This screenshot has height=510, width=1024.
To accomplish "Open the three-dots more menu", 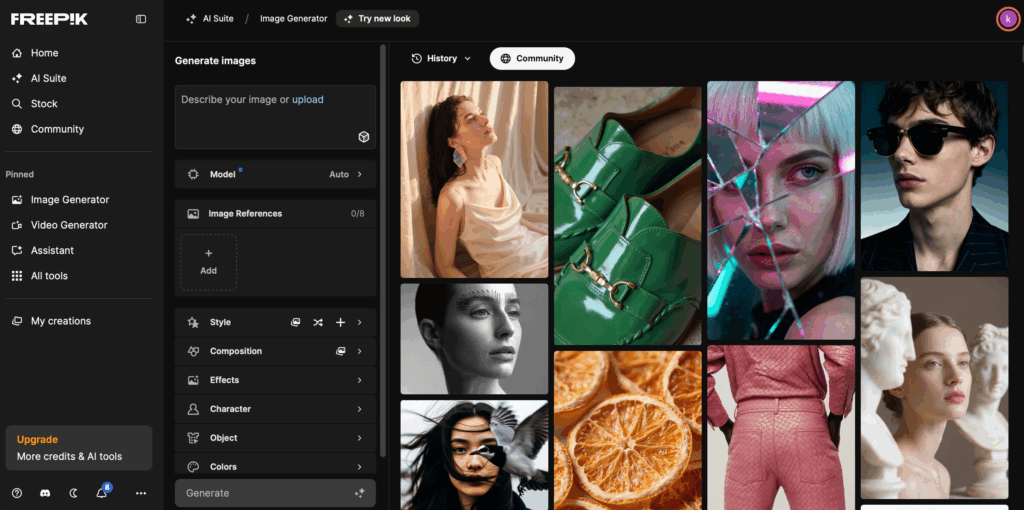I will (141, 493).
